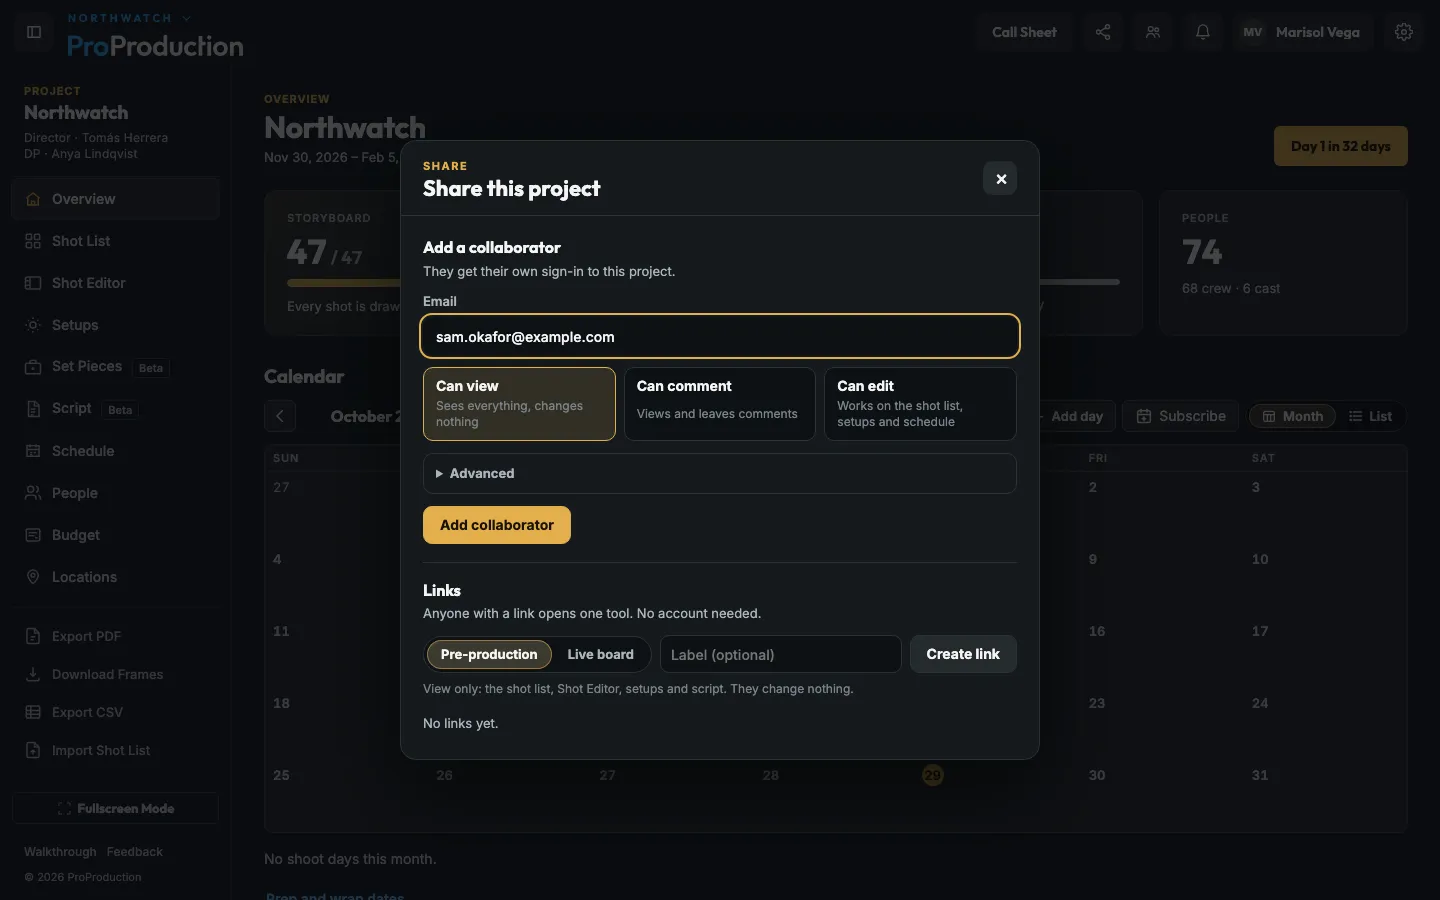This screenshot has width=1440, height=900.
Task: Switch calendar to List view
Action: (x=1370, y=416)
